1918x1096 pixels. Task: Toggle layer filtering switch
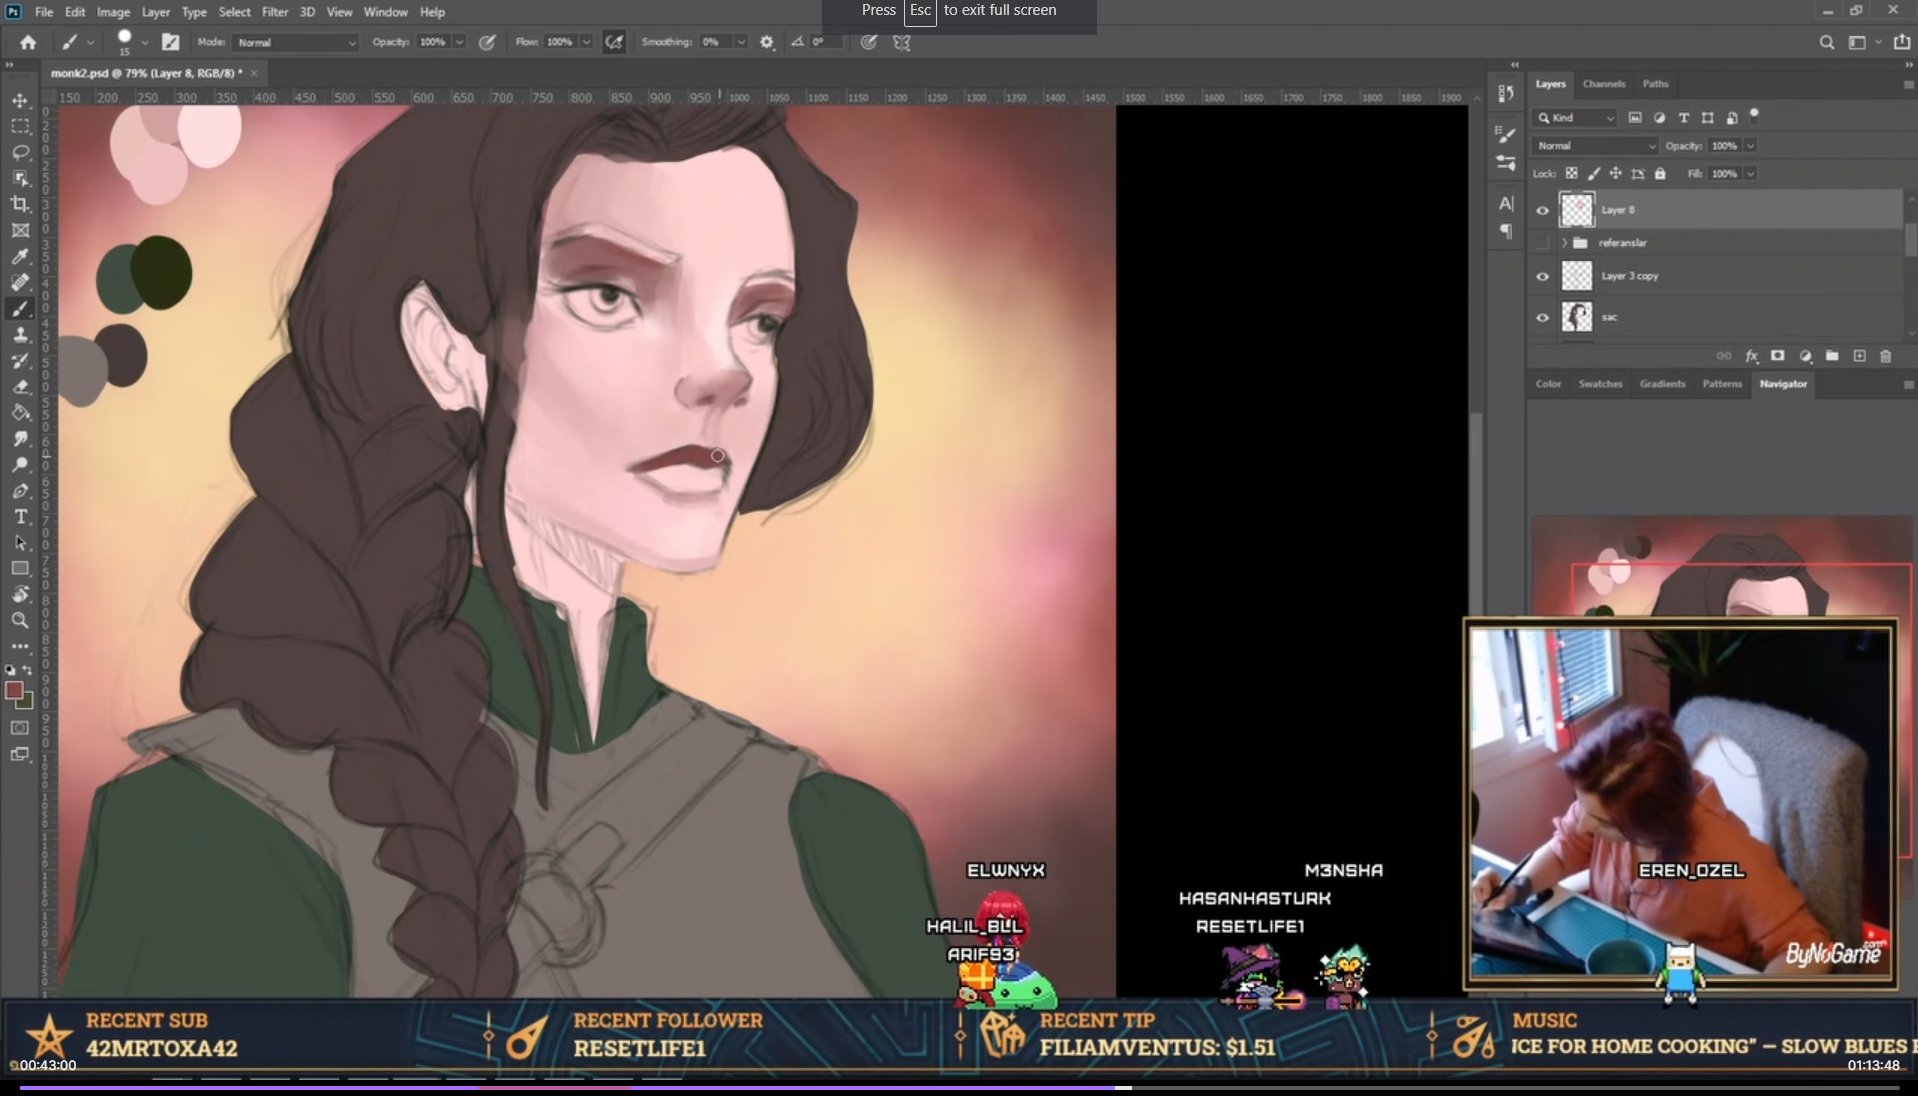pos(1754,115)
